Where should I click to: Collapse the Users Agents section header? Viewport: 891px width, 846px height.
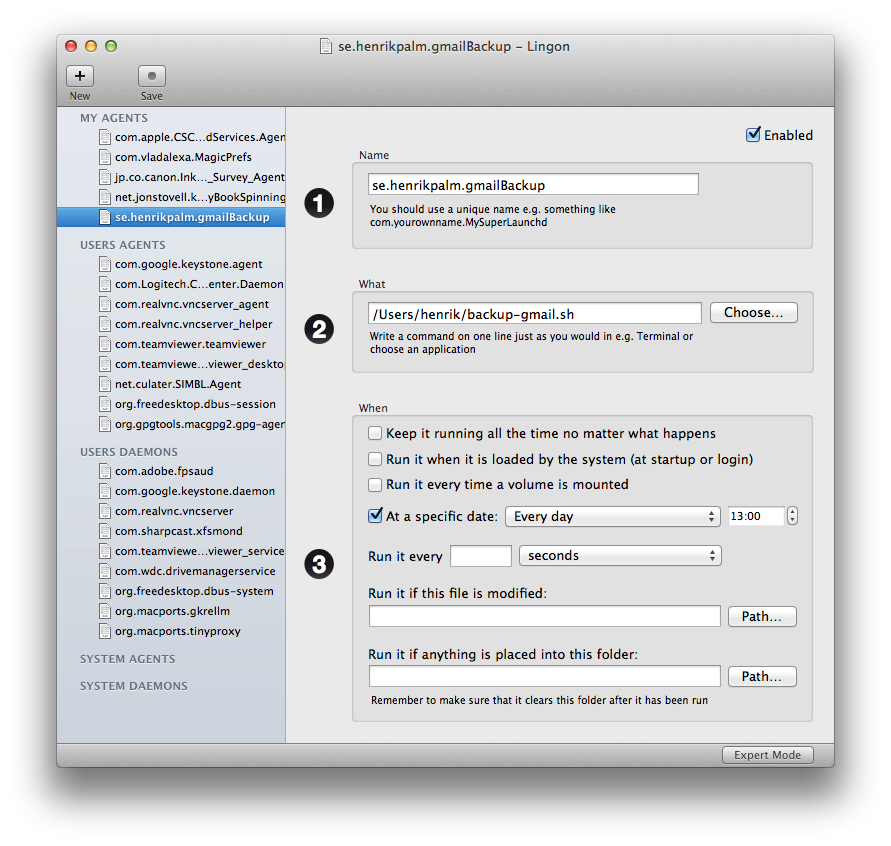[x=123, y=245]
